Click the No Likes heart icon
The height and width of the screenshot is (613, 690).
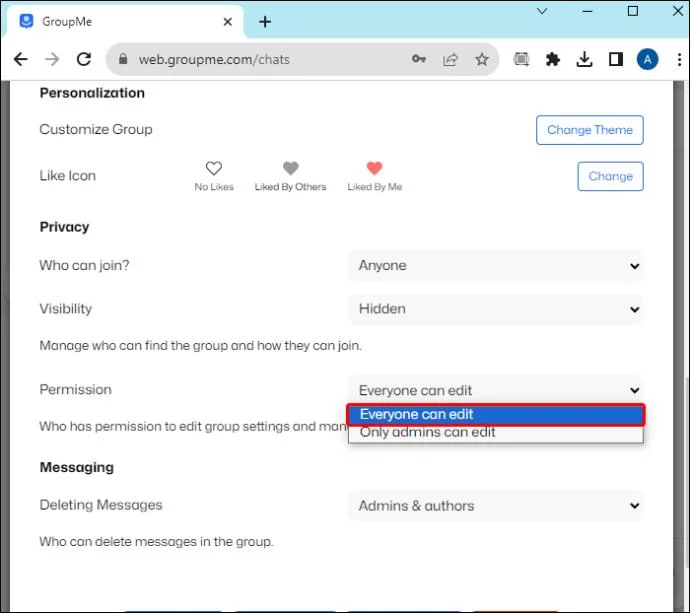click(x=214, y=168)
